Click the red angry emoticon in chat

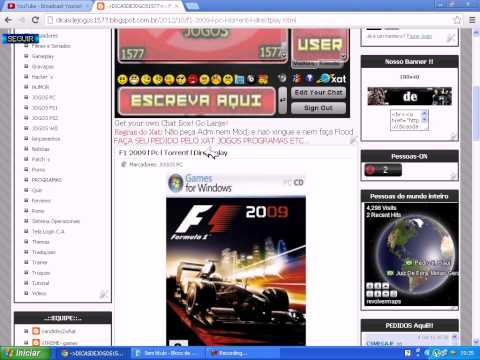point(193,79)
